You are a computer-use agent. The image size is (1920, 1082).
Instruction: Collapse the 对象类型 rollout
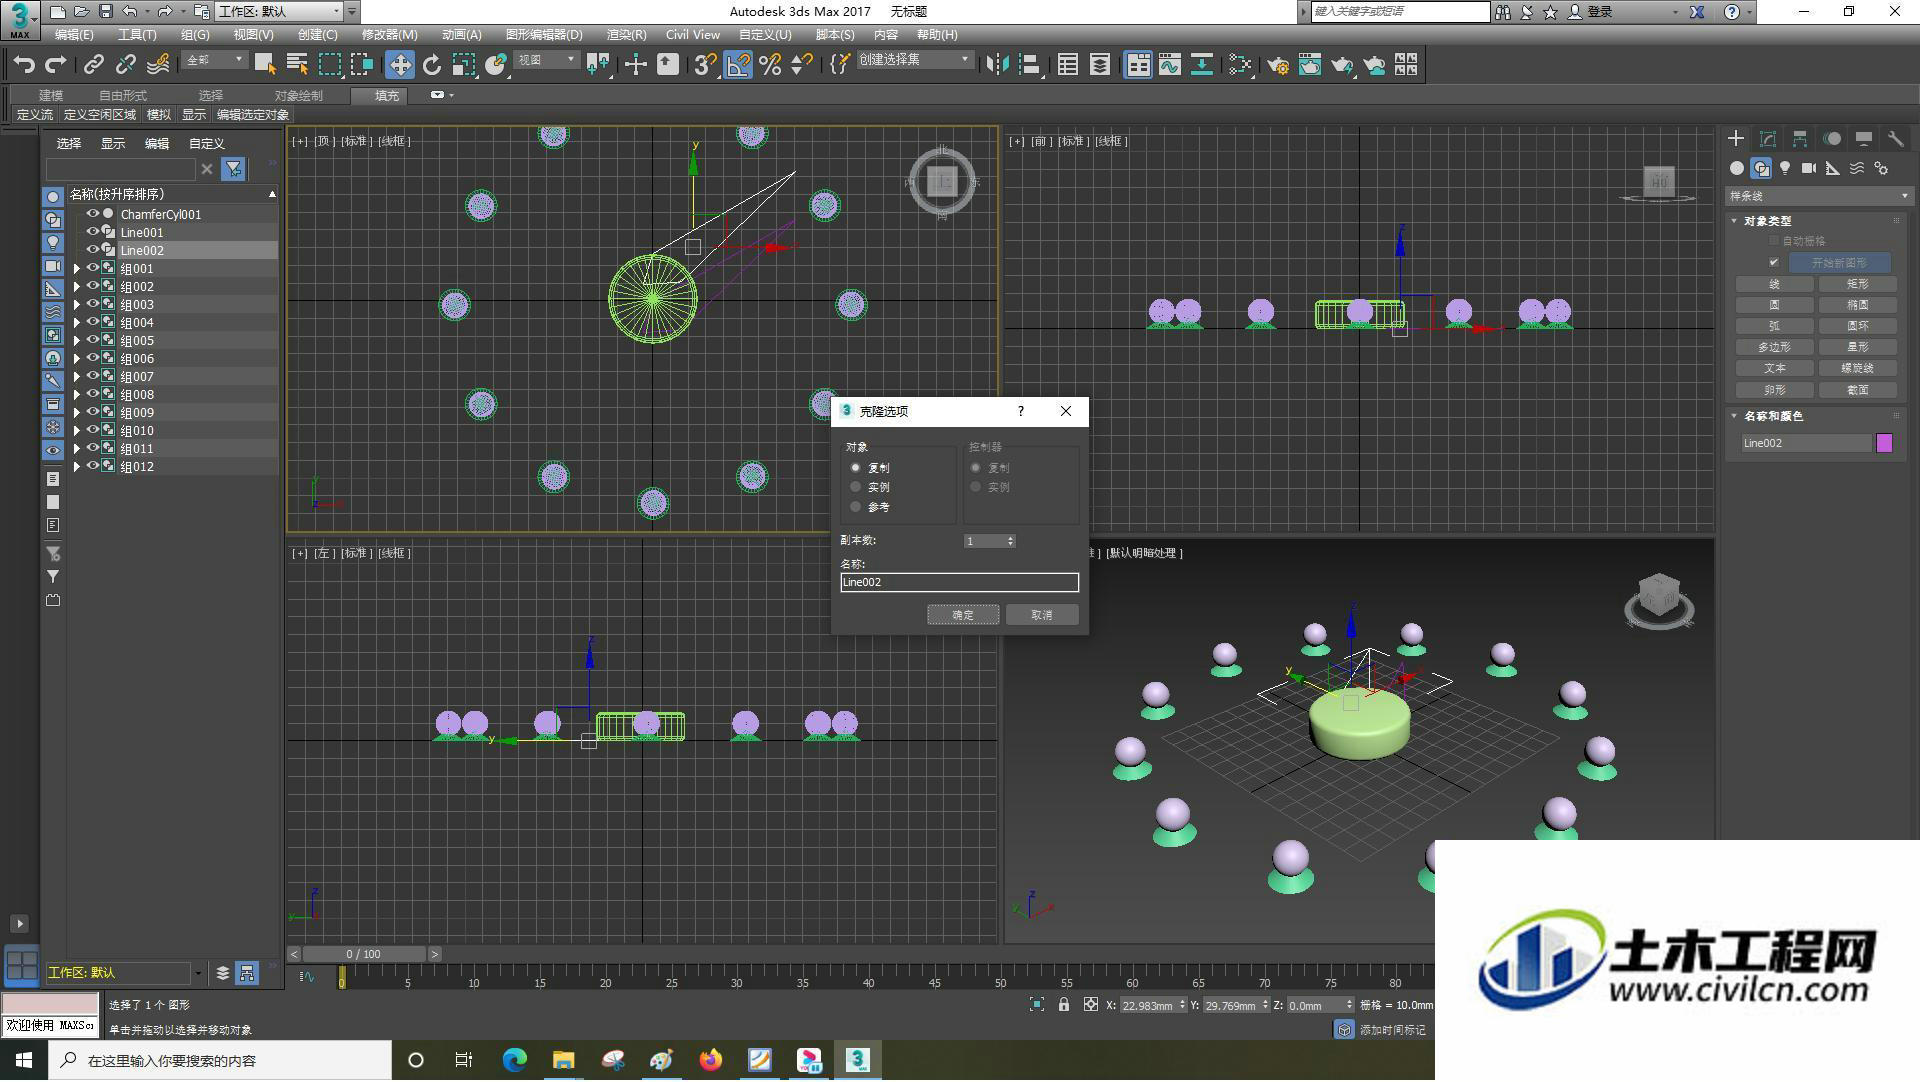tap(1735, 221)
